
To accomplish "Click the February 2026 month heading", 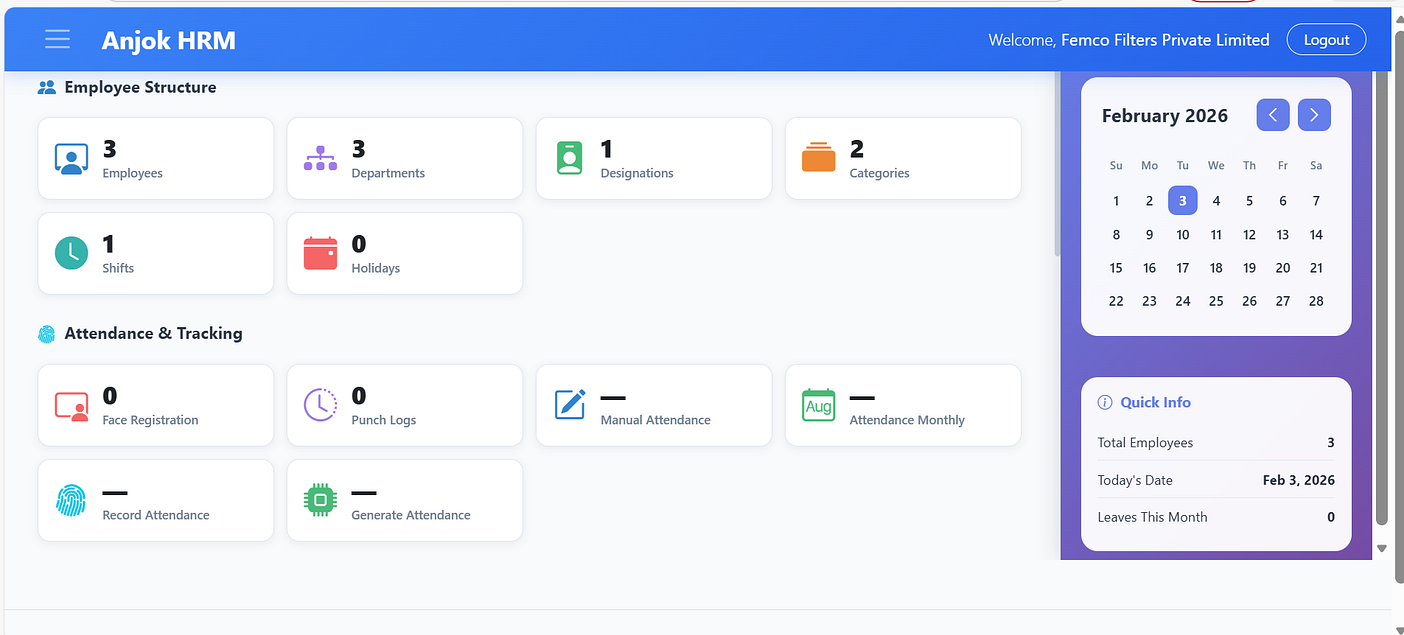I will [x=1165, y=116].
